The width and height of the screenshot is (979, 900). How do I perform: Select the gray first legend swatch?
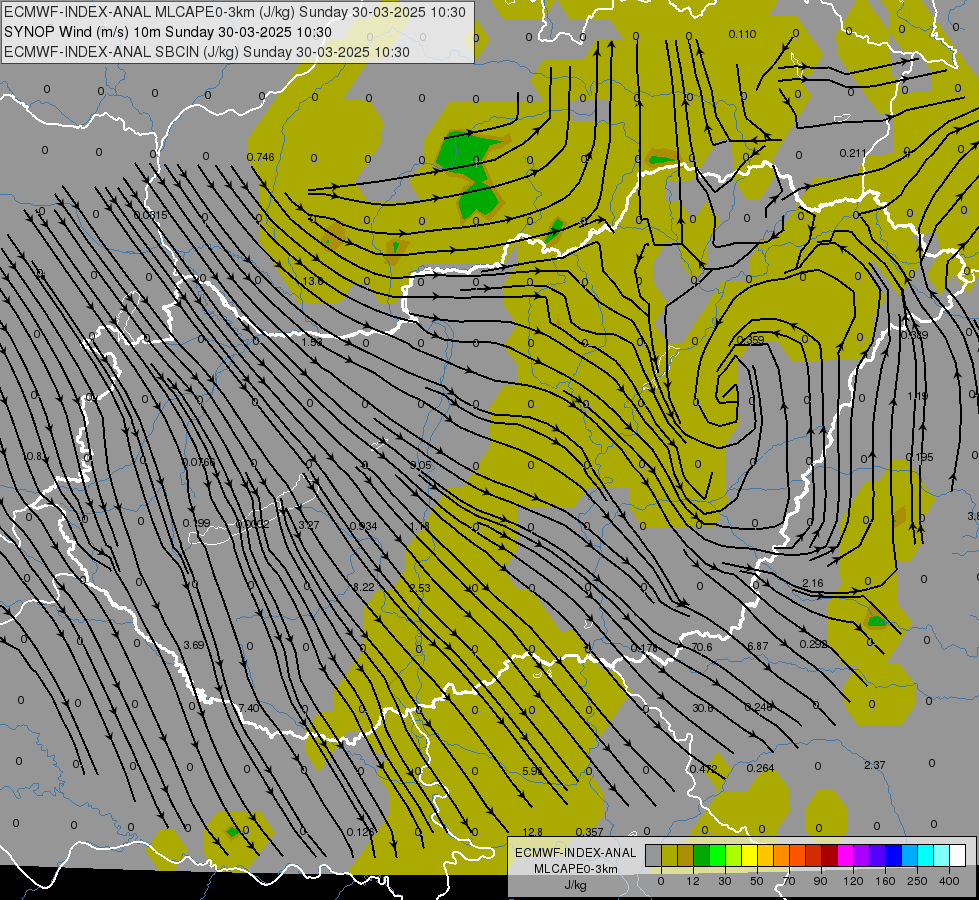point(653,855)
